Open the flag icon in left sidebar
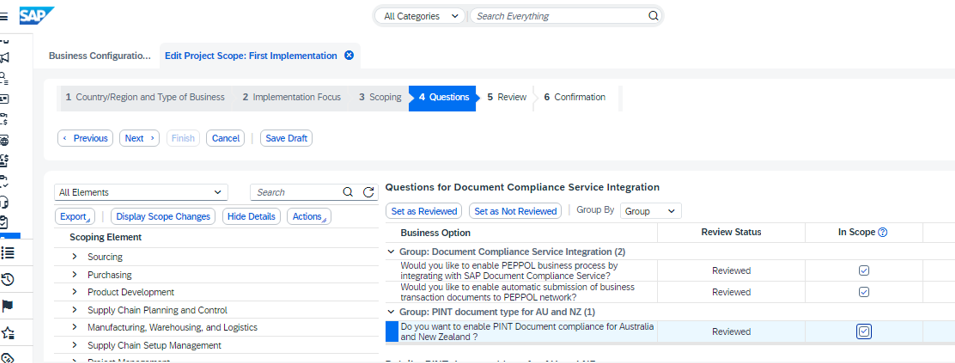 pos(8,306)
